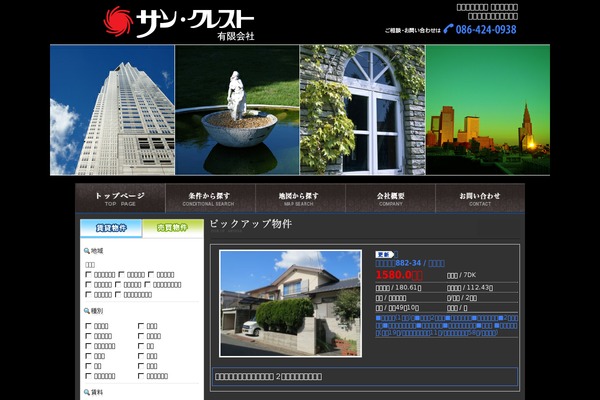Click the caption bar below the house photo
This screenshot has width=600, height=400.
pos(365,377)
